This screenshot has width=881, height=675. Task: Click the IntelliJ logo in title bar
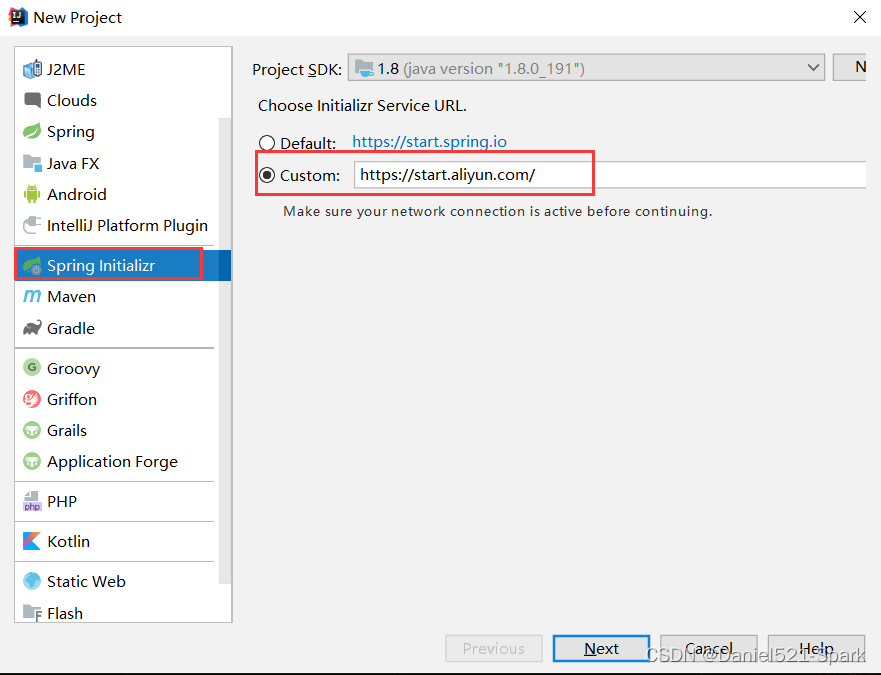18,17
